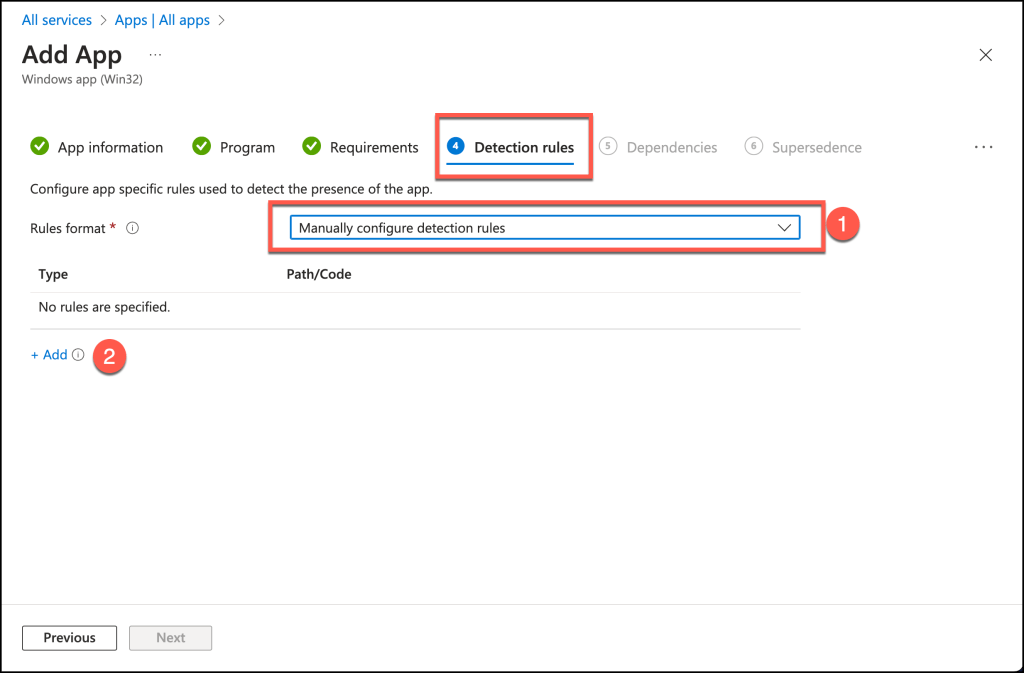Open the ellipsis menu beside Add App title
This screenshot has height=673, width=1024.
(155, 54)
